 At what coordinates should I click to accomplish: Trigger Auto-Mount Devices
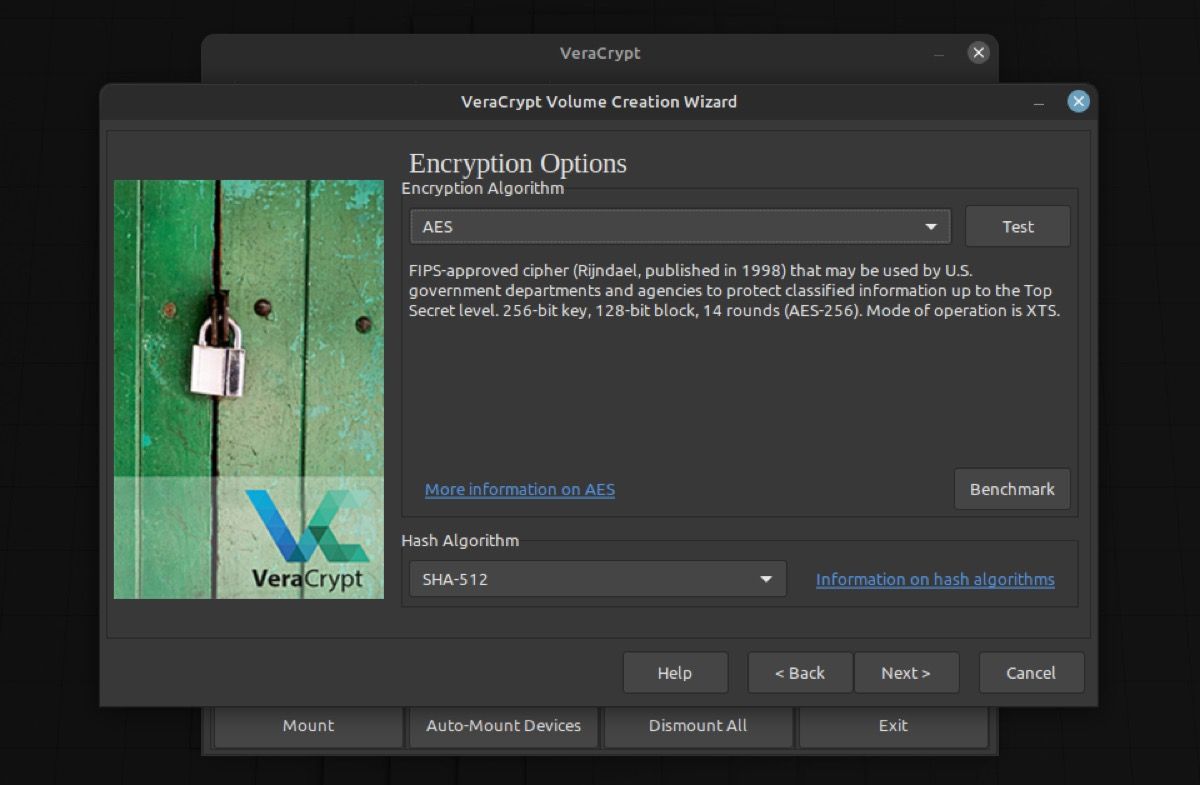click(503, 726)
